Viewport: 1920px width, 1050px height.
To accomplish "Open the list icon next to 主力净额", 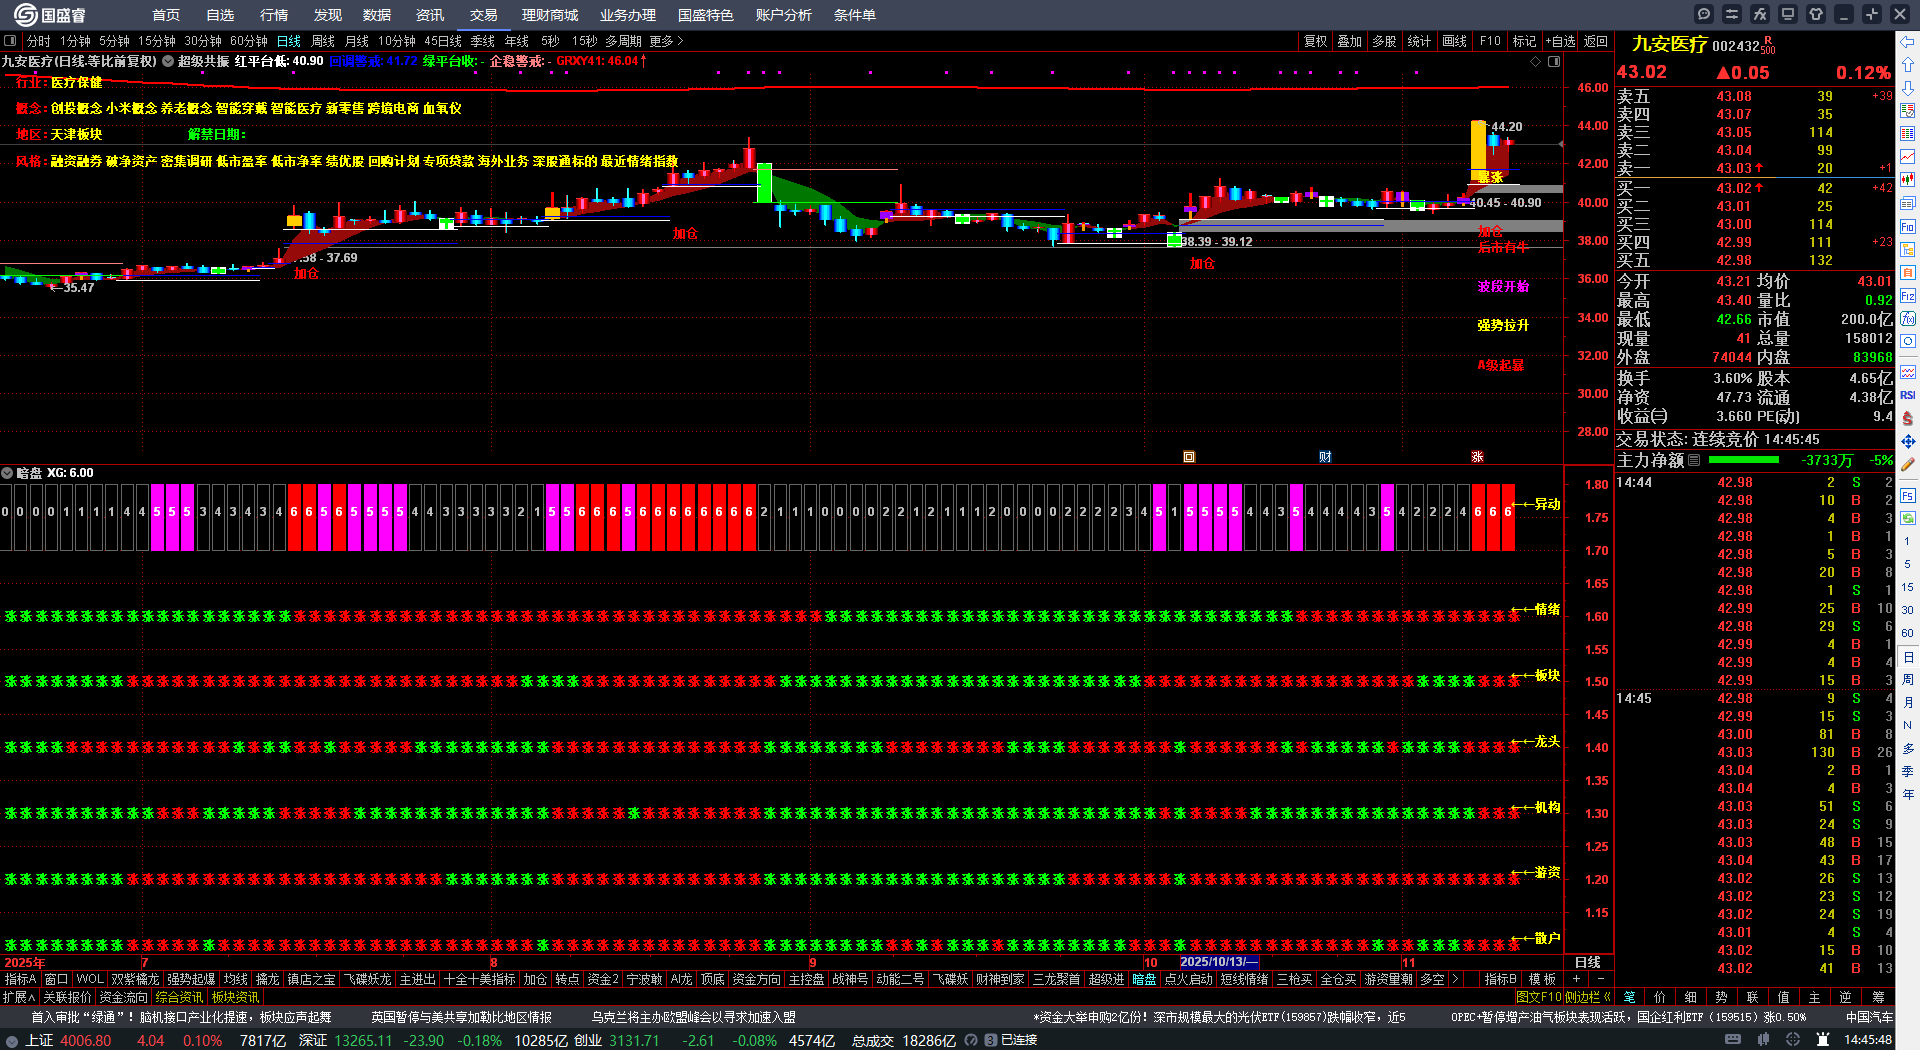I will tap(1694, 460).
